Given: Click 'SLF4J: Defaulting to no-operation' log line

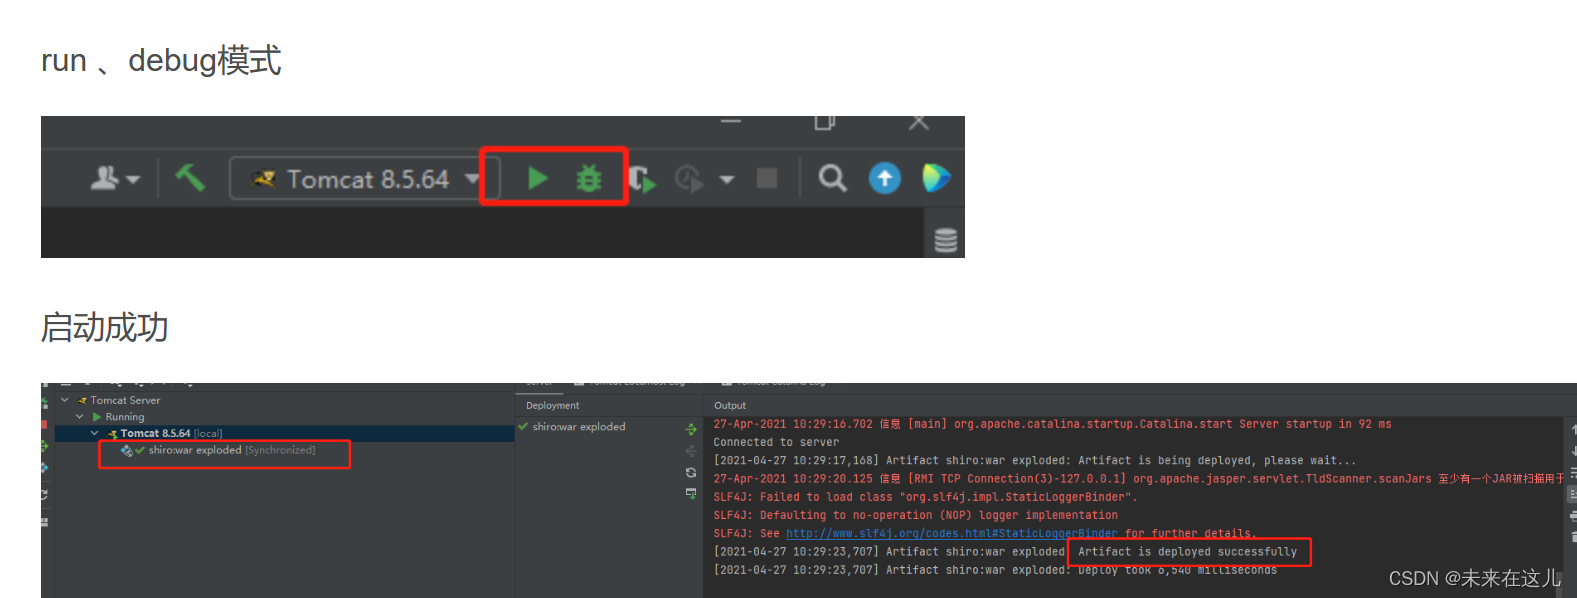Looking at the screenshot, I should point(916,515).
